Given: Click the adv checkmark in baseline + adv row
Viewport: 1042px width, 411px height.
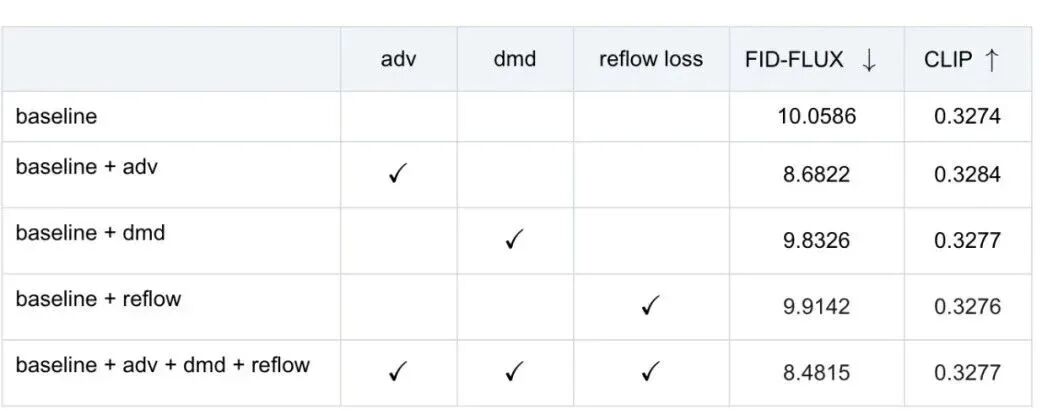Looking at the screenshot, I should 397,176.
